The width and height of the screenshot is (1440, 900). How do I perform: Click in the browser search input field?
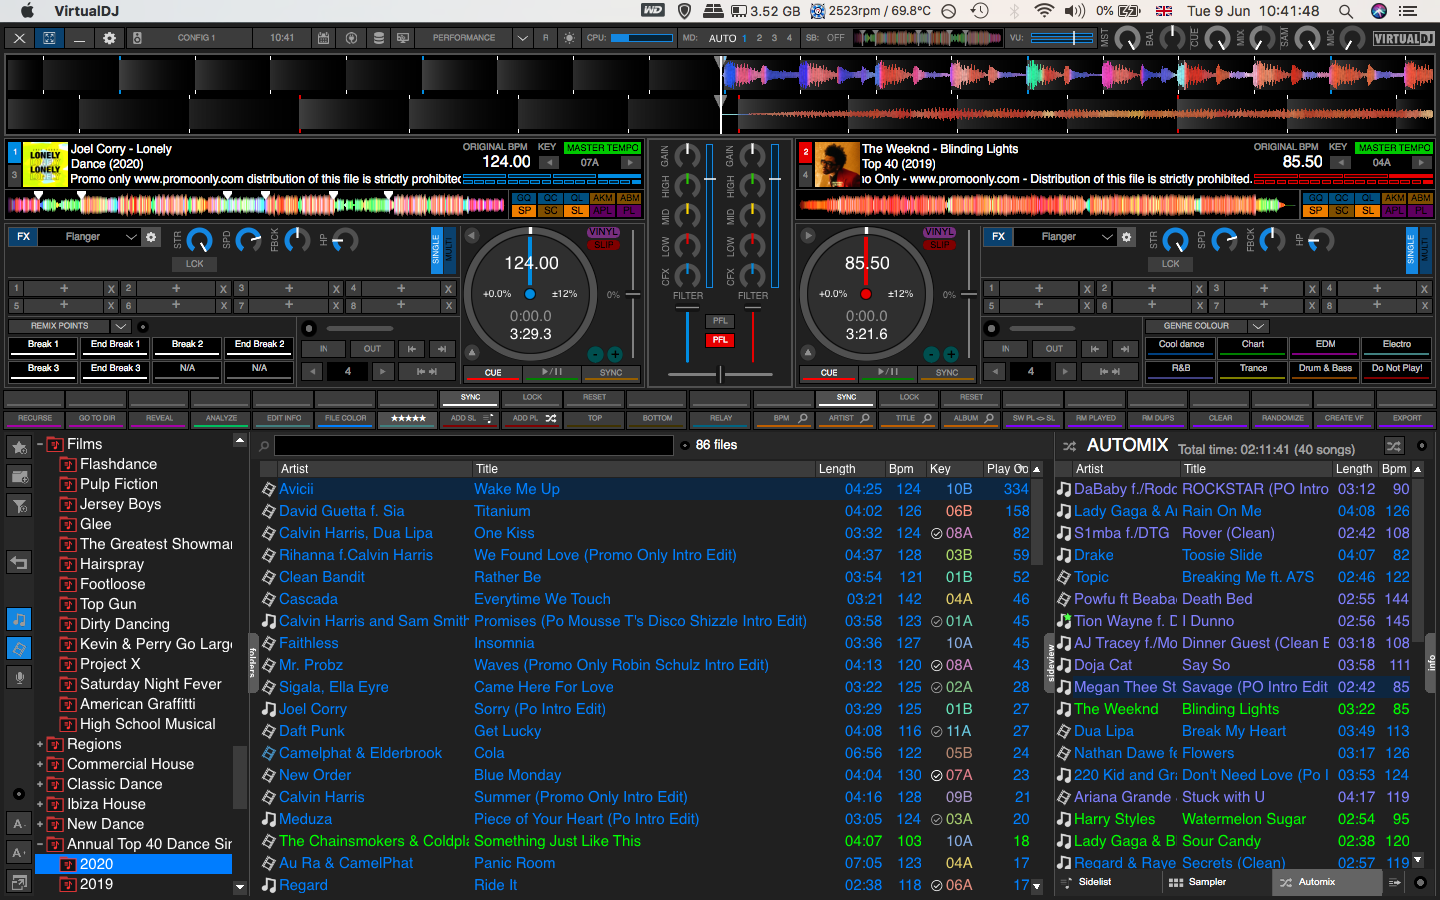[474, 446]
